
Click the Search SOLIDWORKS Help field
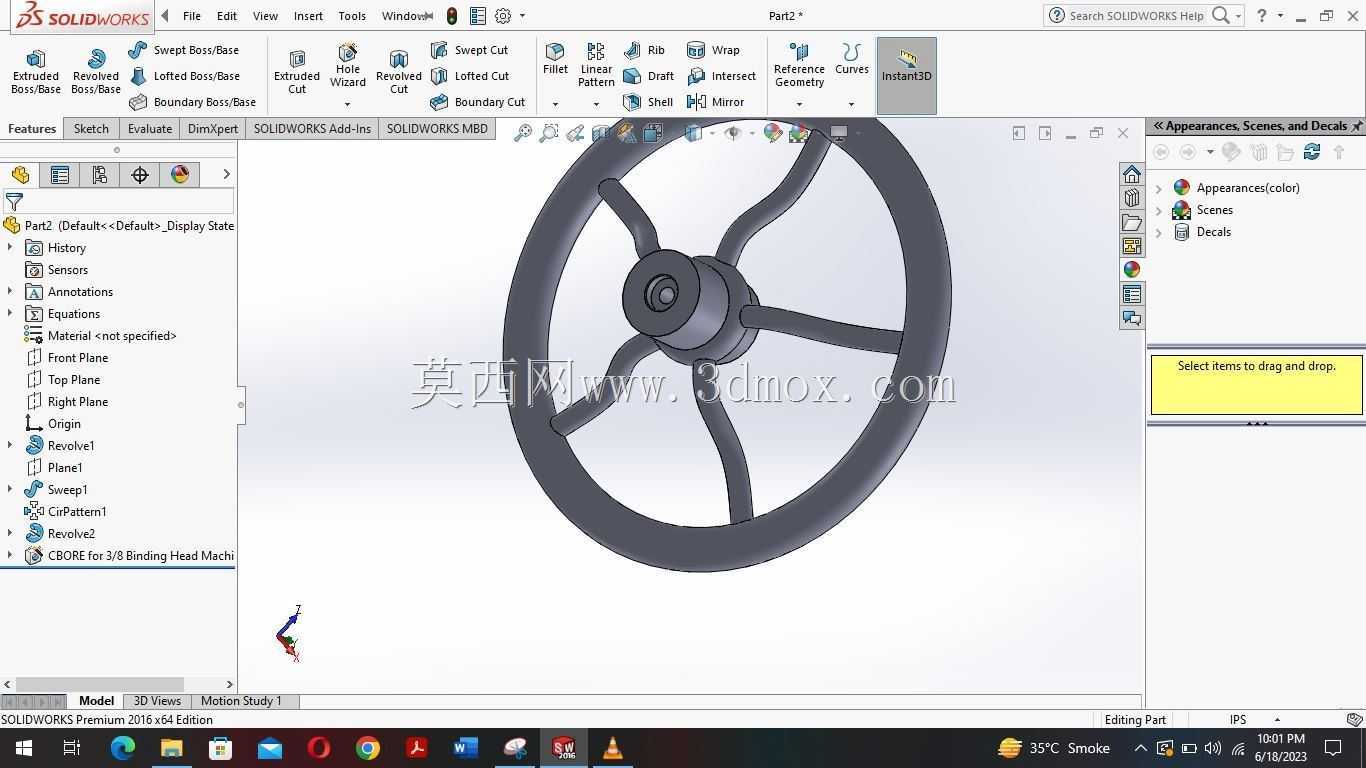pos(1137,16)
